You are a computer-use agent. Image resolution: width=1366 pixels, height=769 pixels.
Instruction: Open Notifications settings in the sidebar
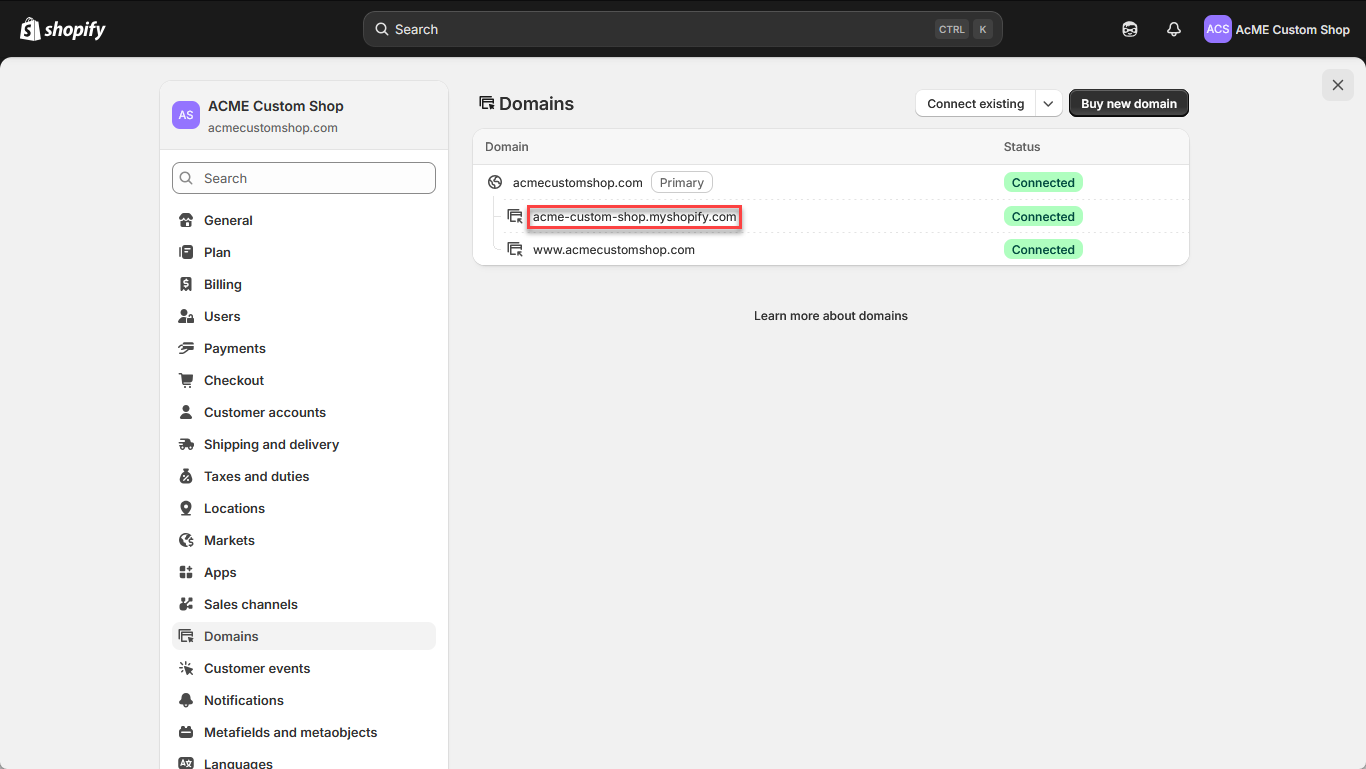tap(304, 700)
